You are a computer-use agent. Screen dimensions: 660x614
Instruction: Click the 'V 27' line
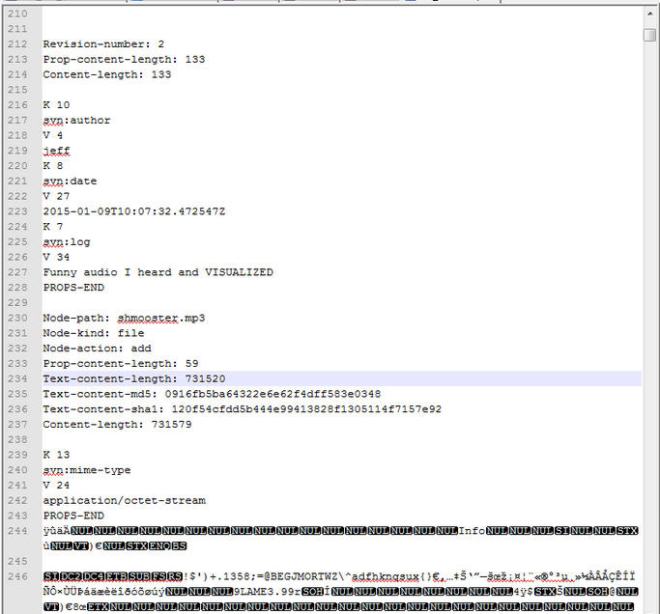click(56, 196)
